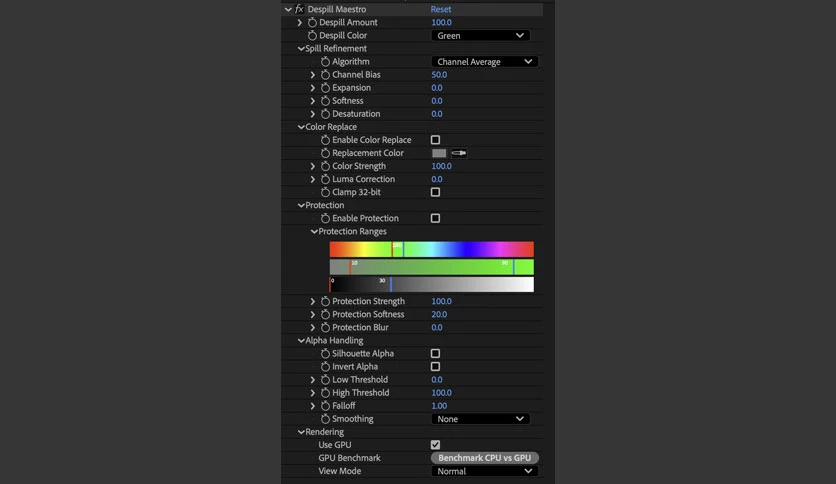Click the green saturation protection range bar
This screenshot has height=484, width=836.
[x=431, y=267]
